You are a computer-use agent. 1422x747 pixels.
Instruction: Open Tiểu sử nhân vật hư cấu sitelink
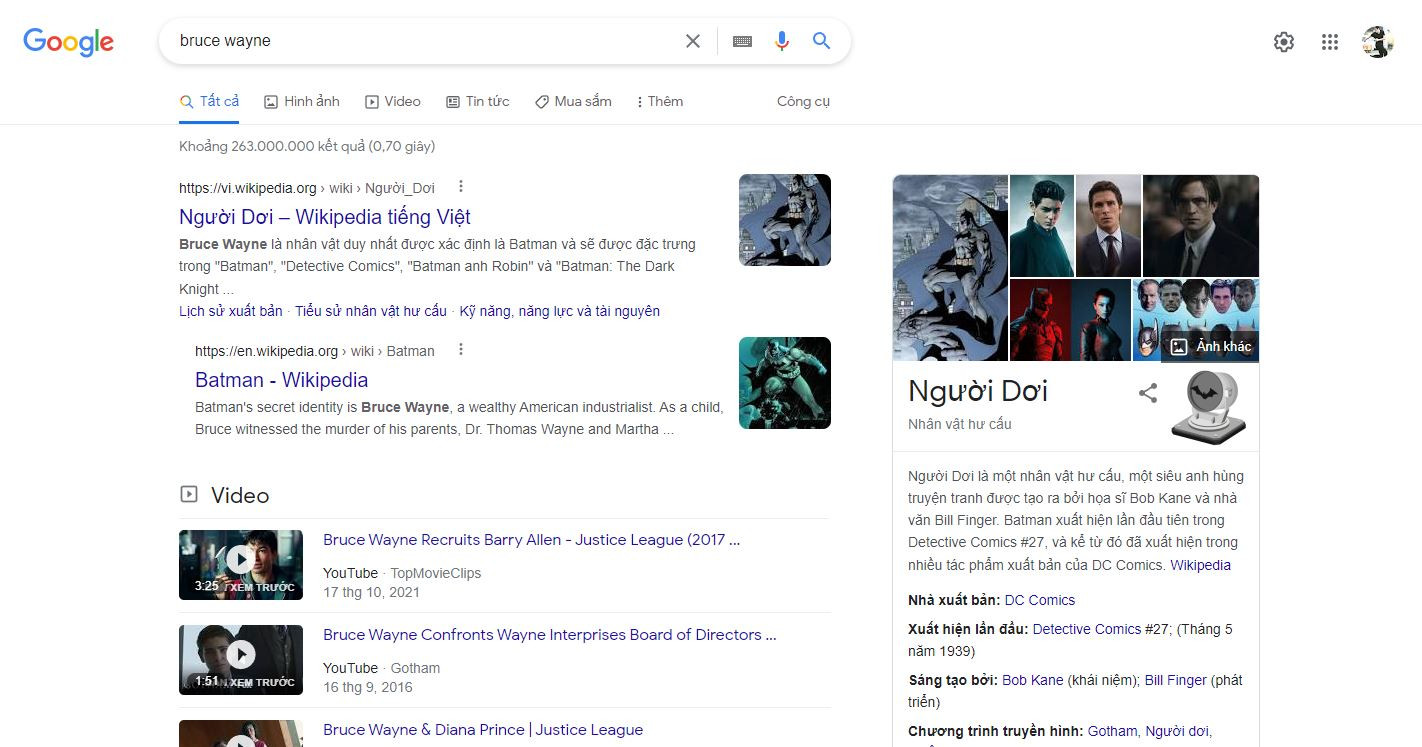pyautogui.click(x=371, y=311)
